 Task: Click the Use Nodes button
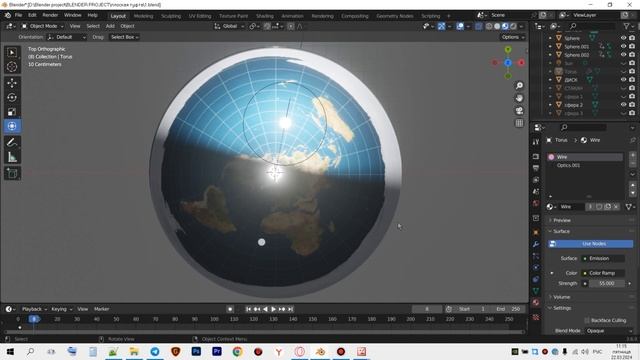pos(590,244)
